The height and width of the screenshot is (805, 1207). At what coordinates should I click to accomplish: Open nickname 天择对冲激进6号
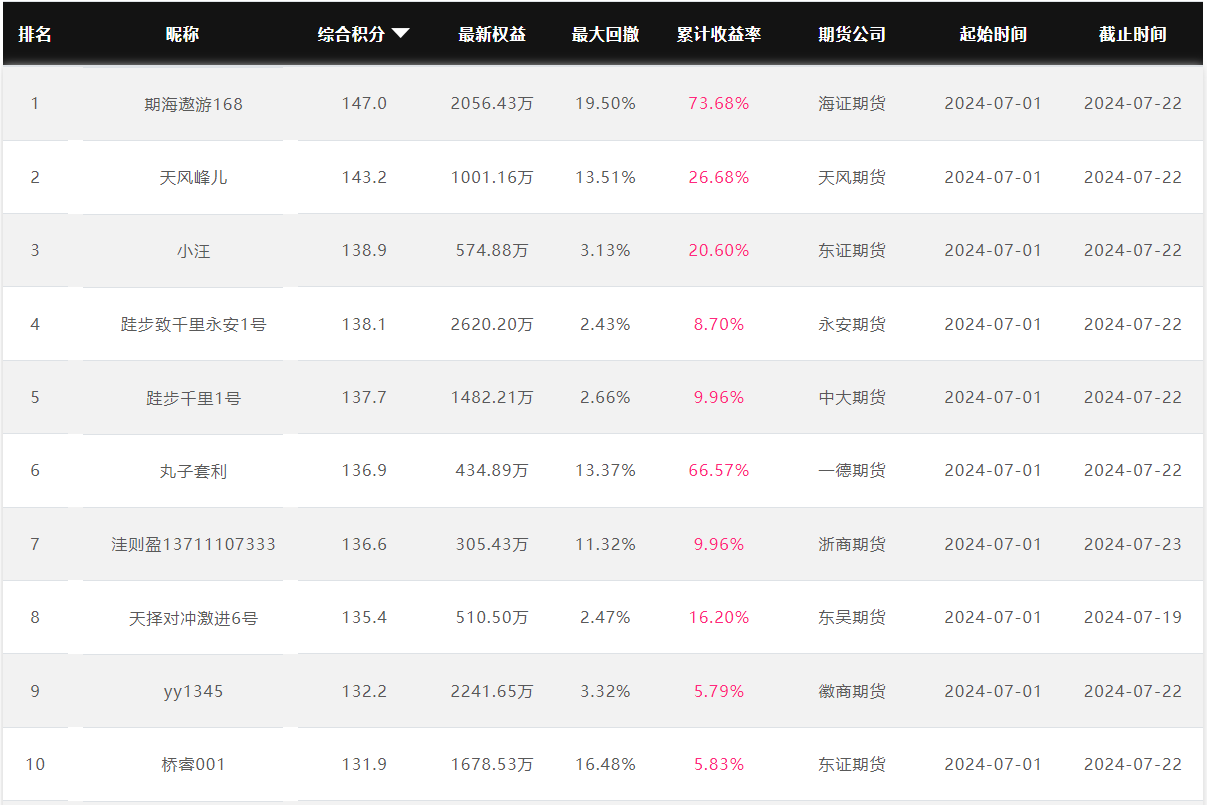(193, 618)
